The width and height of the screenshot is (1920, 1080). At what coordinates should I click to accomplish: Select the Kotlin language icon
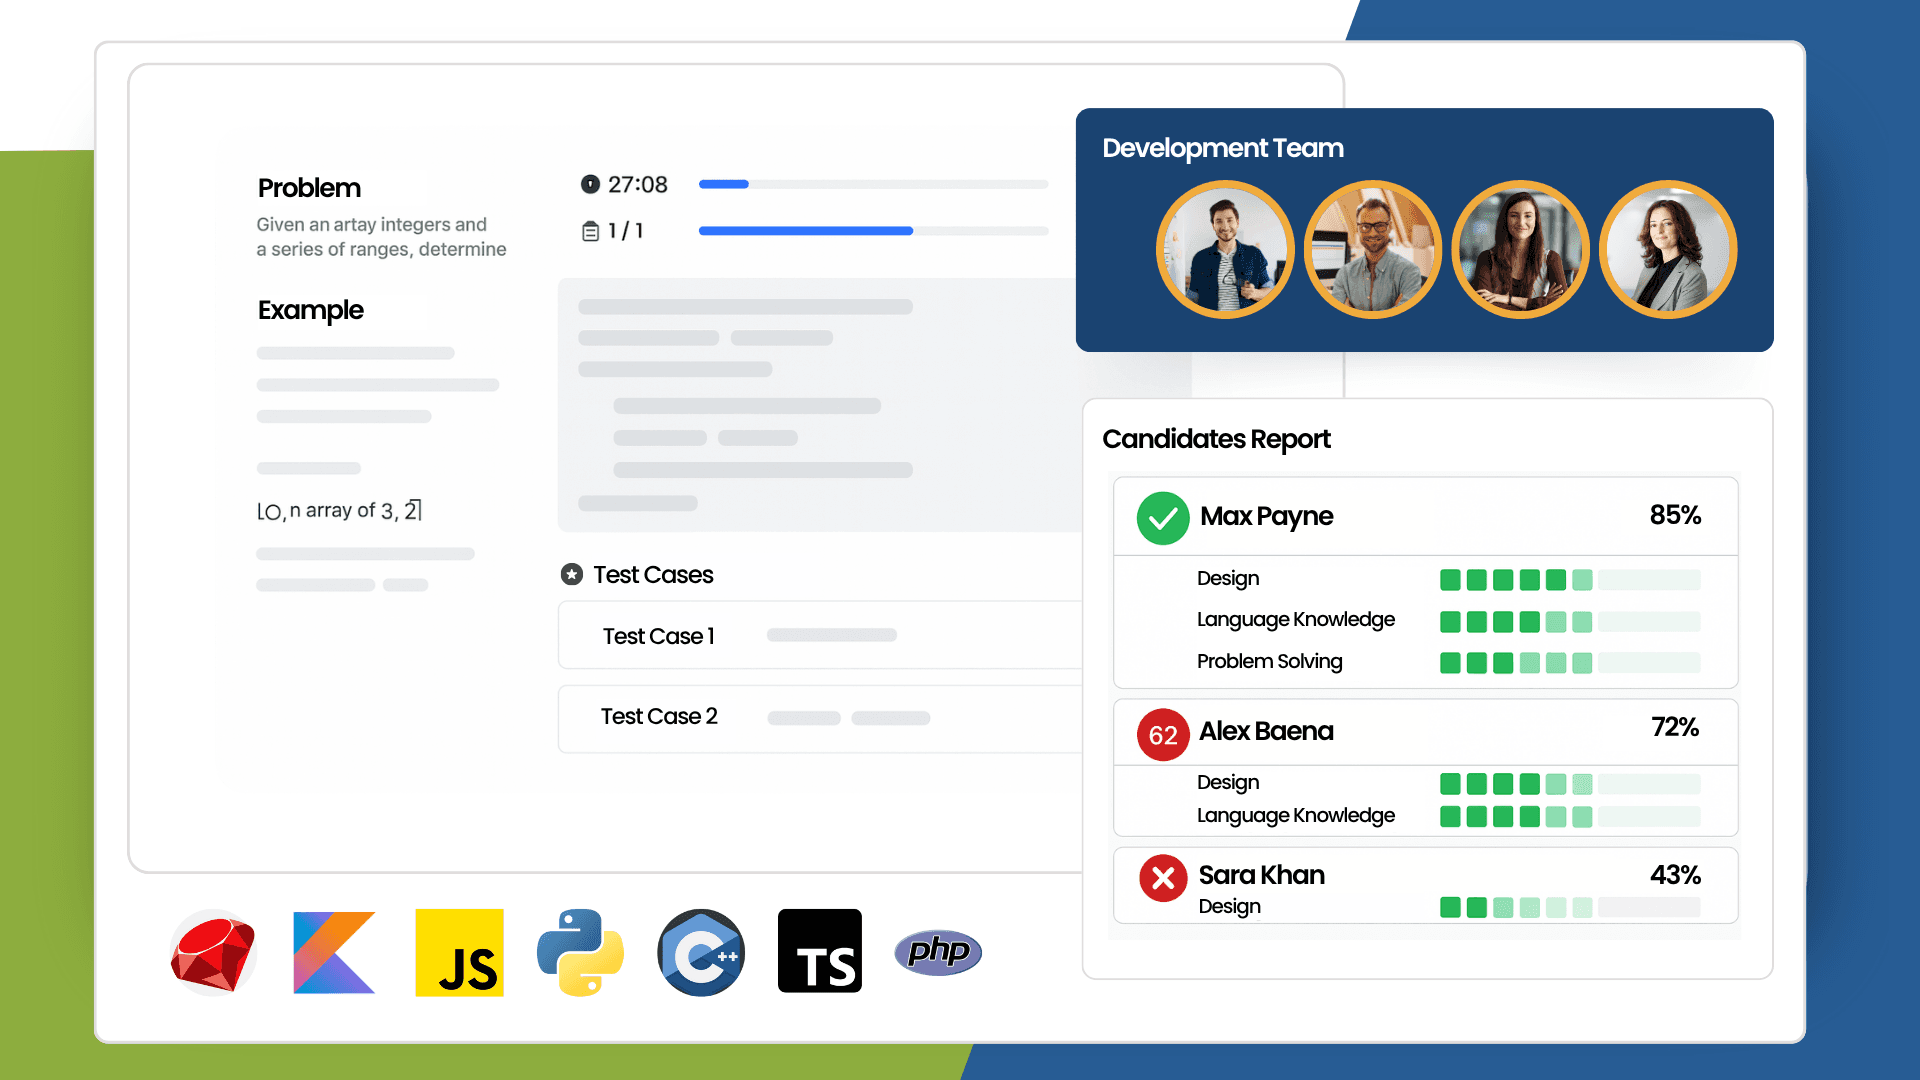pyautogui.click(x=334, y=951)
